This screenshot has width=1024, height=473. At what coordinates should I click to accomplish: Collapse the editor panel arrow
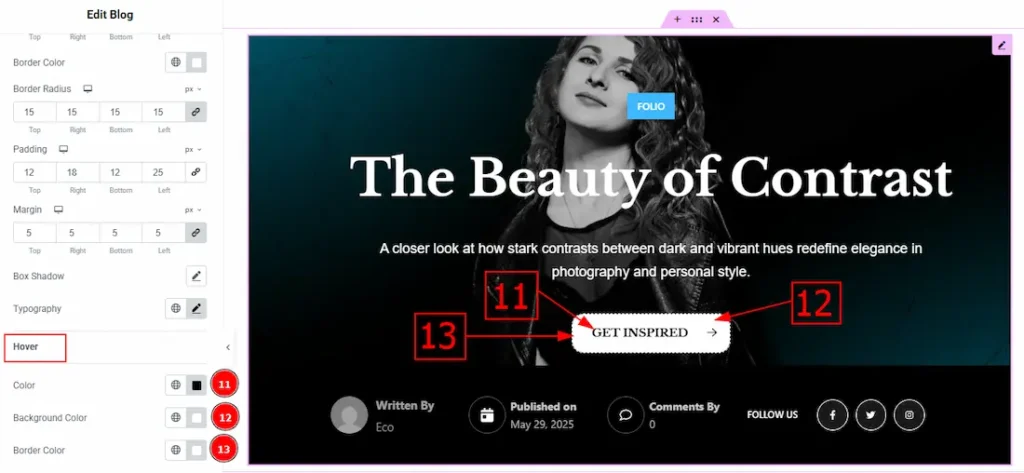coord(227,348)
